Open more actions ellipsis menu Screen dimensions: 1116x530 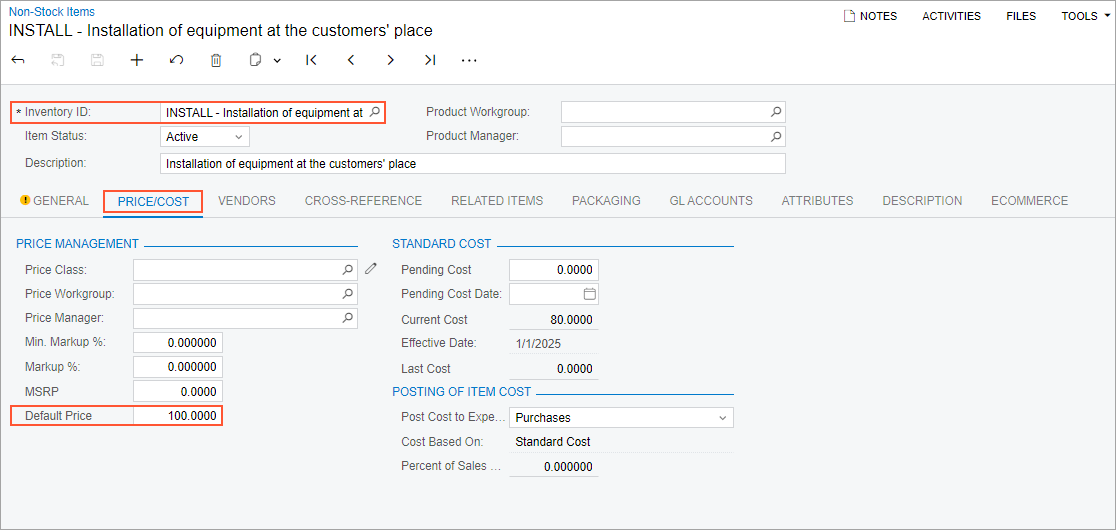click(469, 60)
